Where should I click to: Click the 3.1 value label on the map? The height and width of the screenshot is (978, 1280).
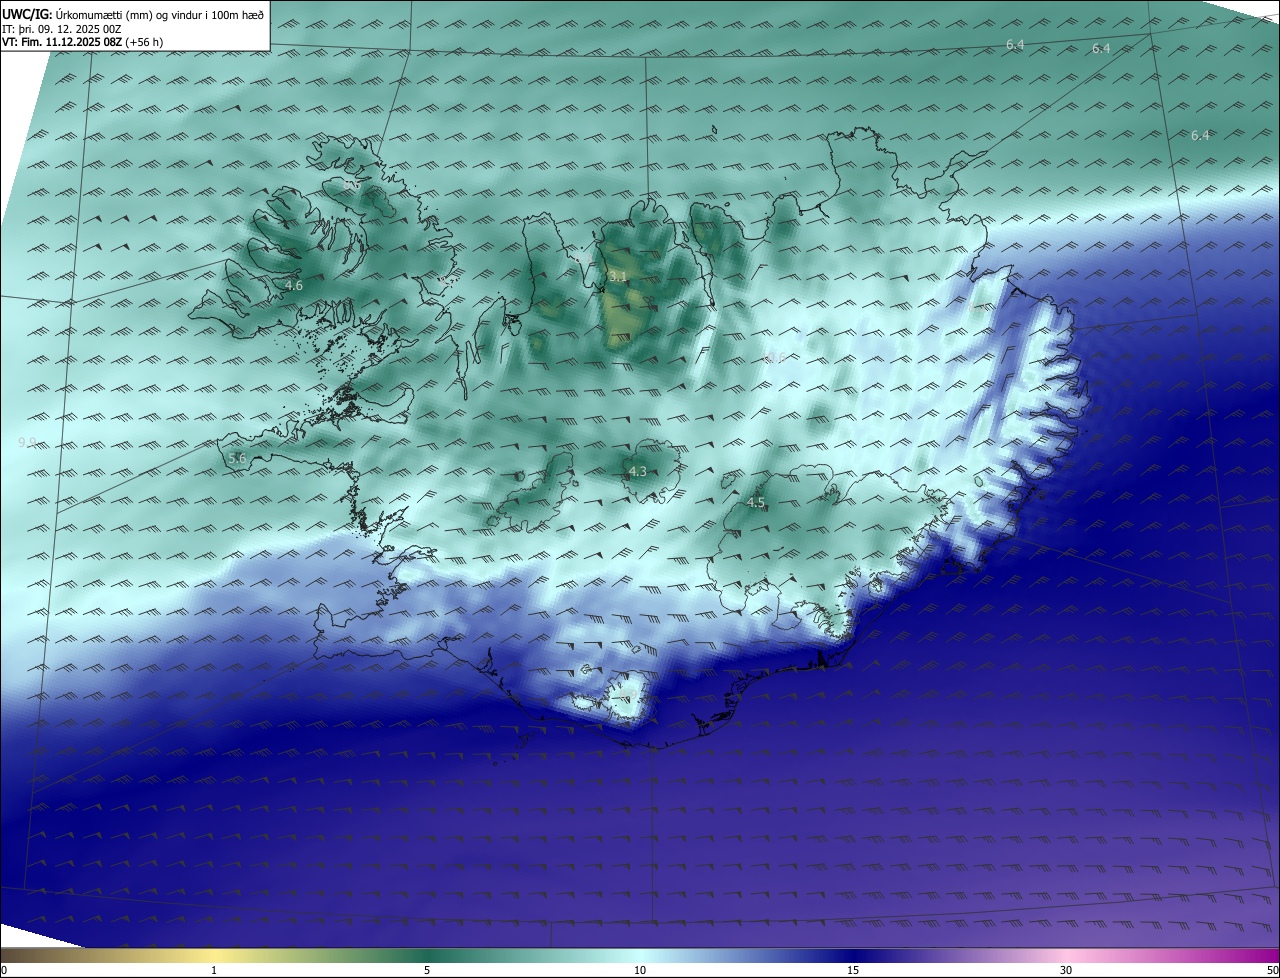(x=618, y=276)
